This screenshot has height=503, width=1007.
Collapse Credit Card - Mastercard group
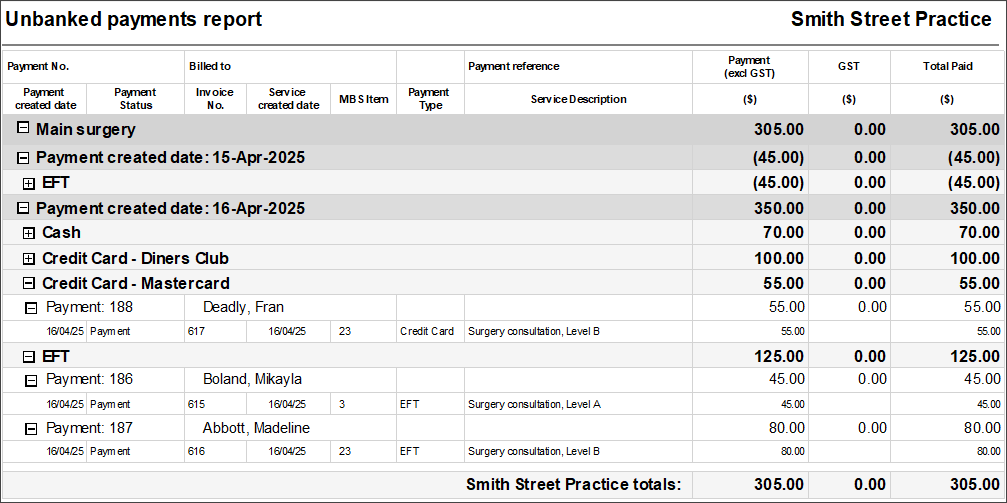(29, 283)
